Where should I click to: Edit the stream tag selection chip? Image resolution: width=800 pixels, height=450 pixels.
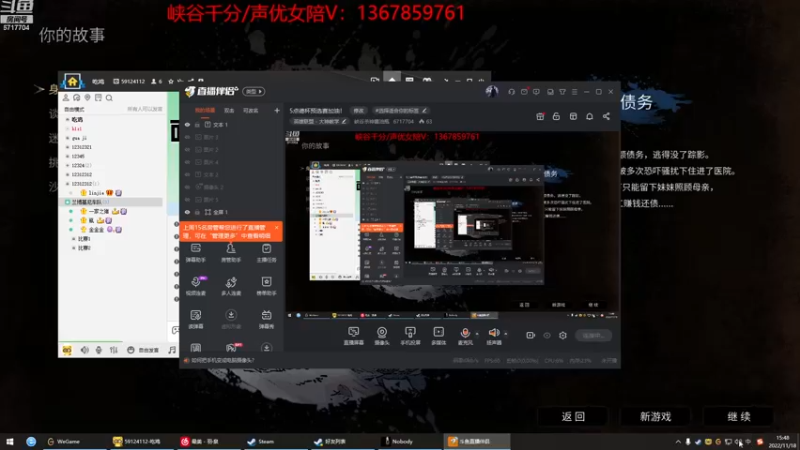tap(401, 110)
